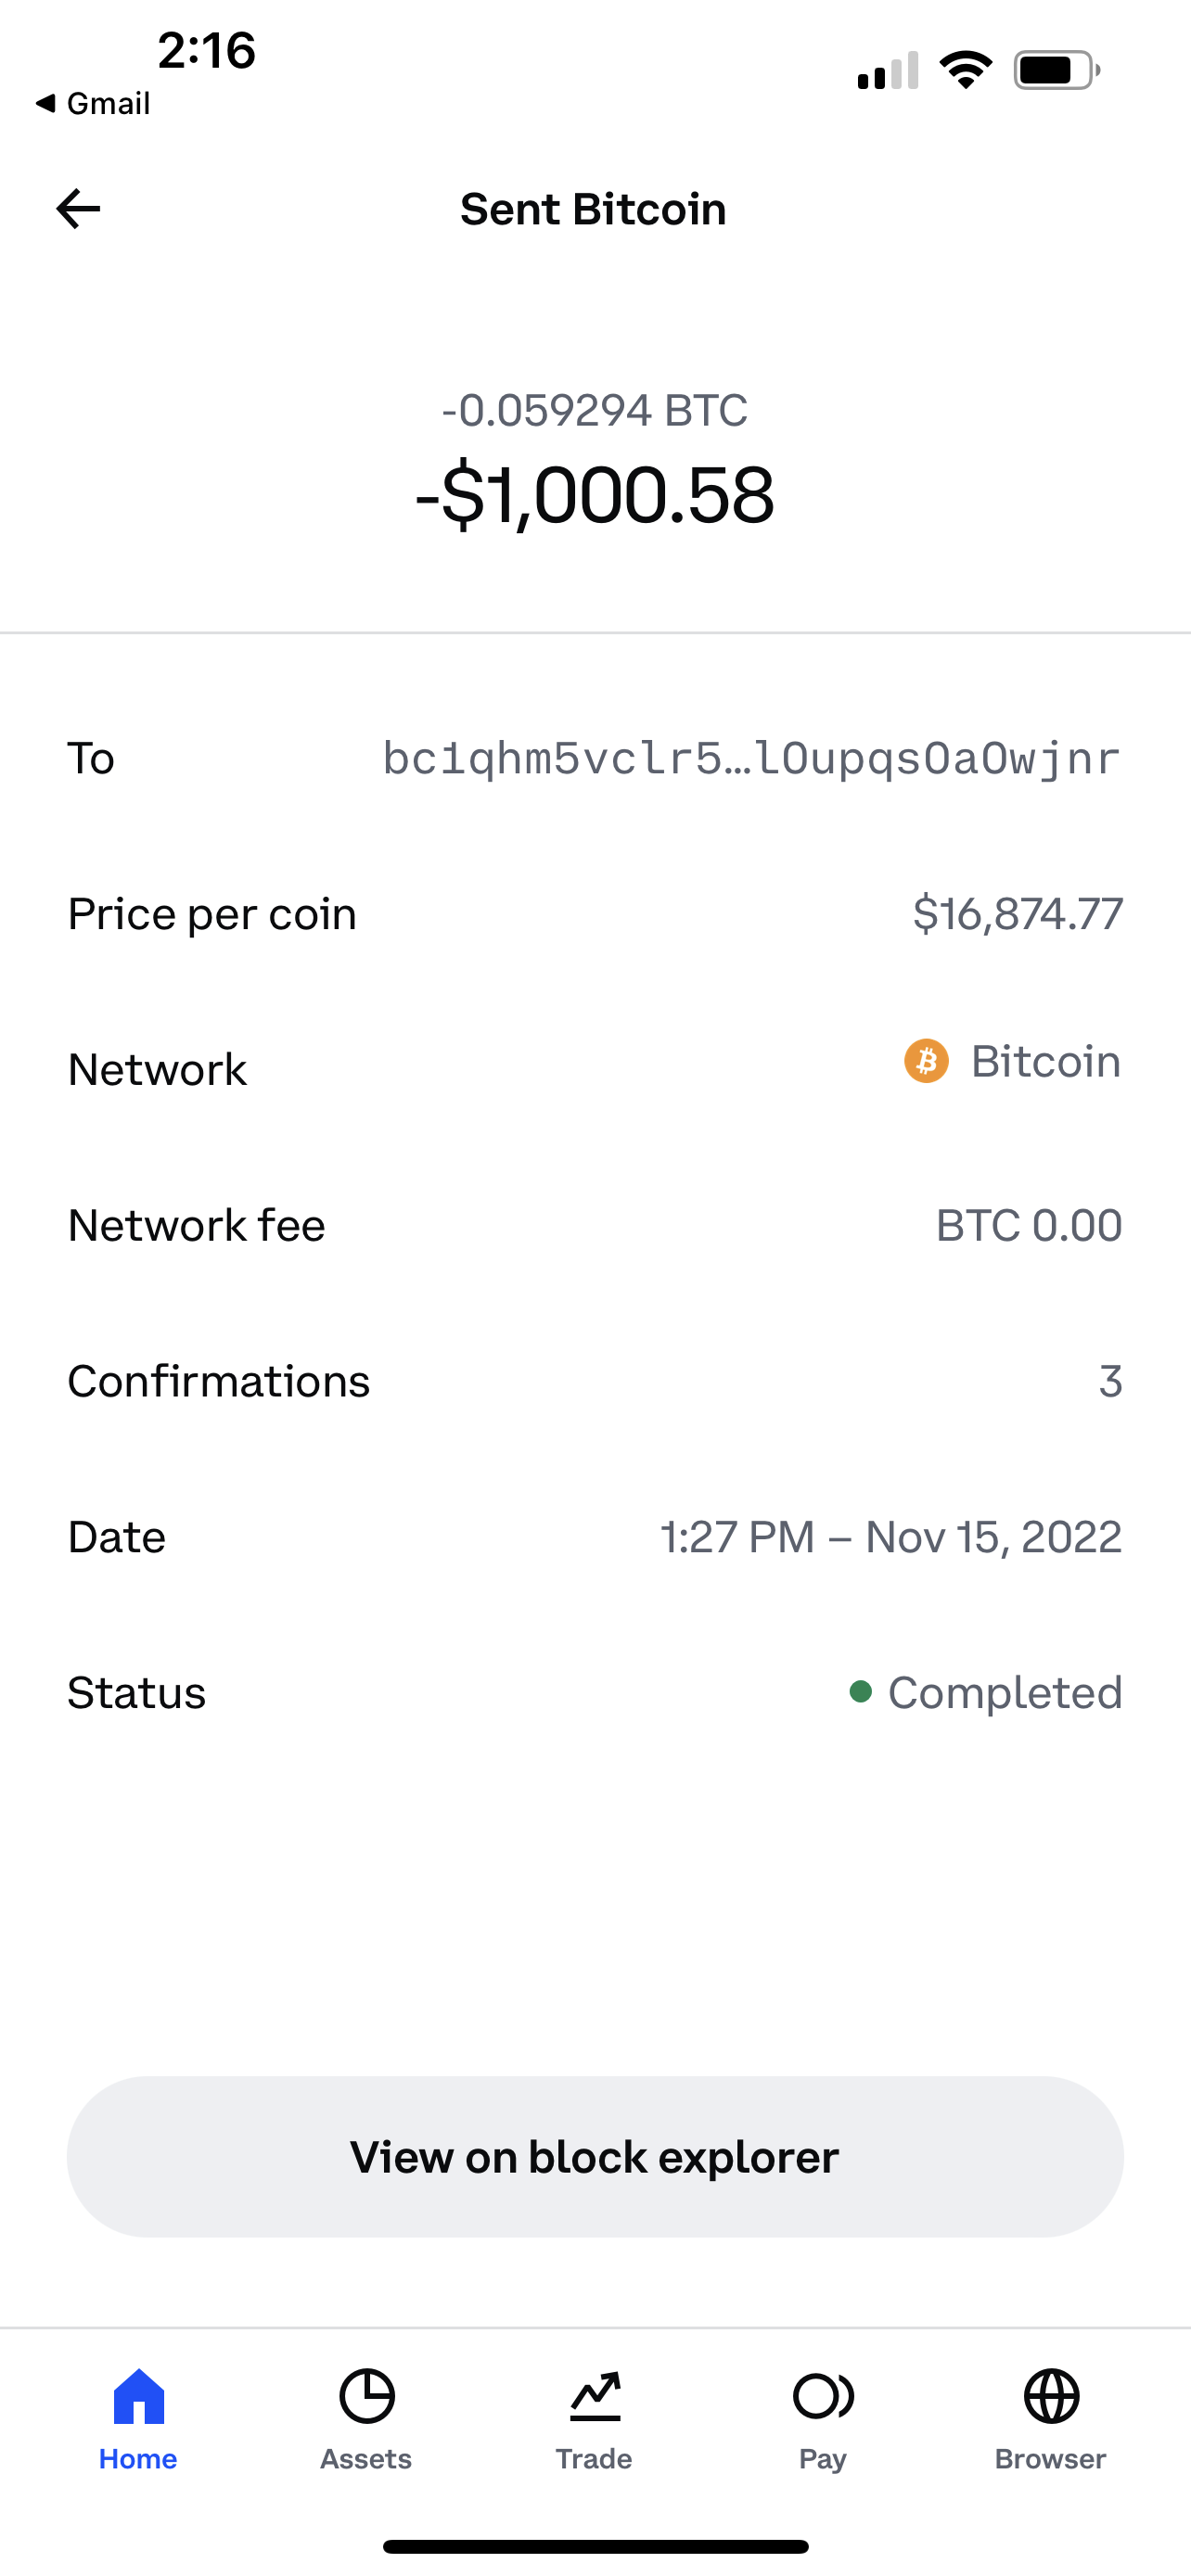This screenshot has width=1191, height=2576.
Task: Tap the Sent Bitcoin page title
Action: [x=593, y=209]
